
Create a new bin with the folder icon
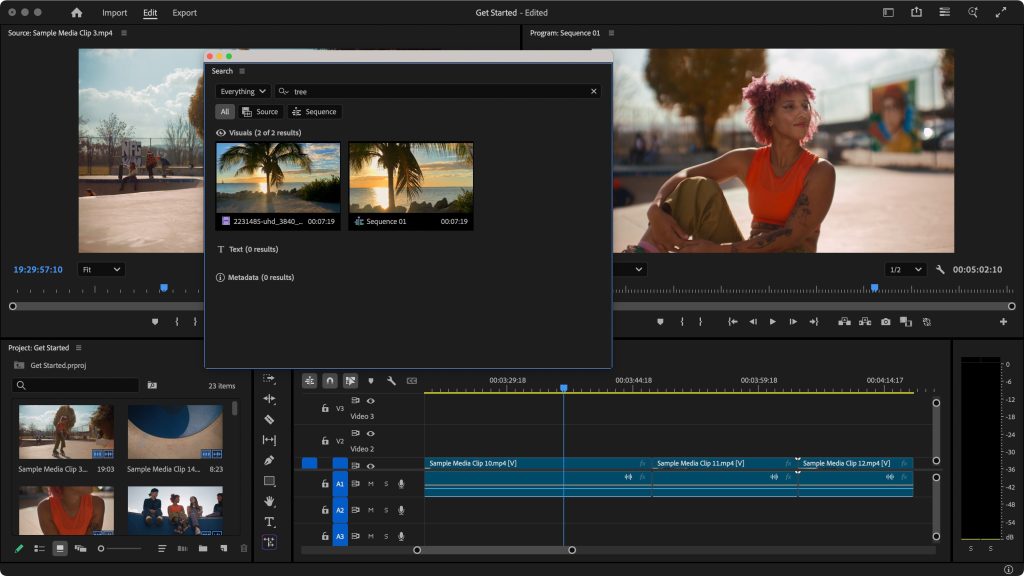pyautogui.click(x=202, y=548)
